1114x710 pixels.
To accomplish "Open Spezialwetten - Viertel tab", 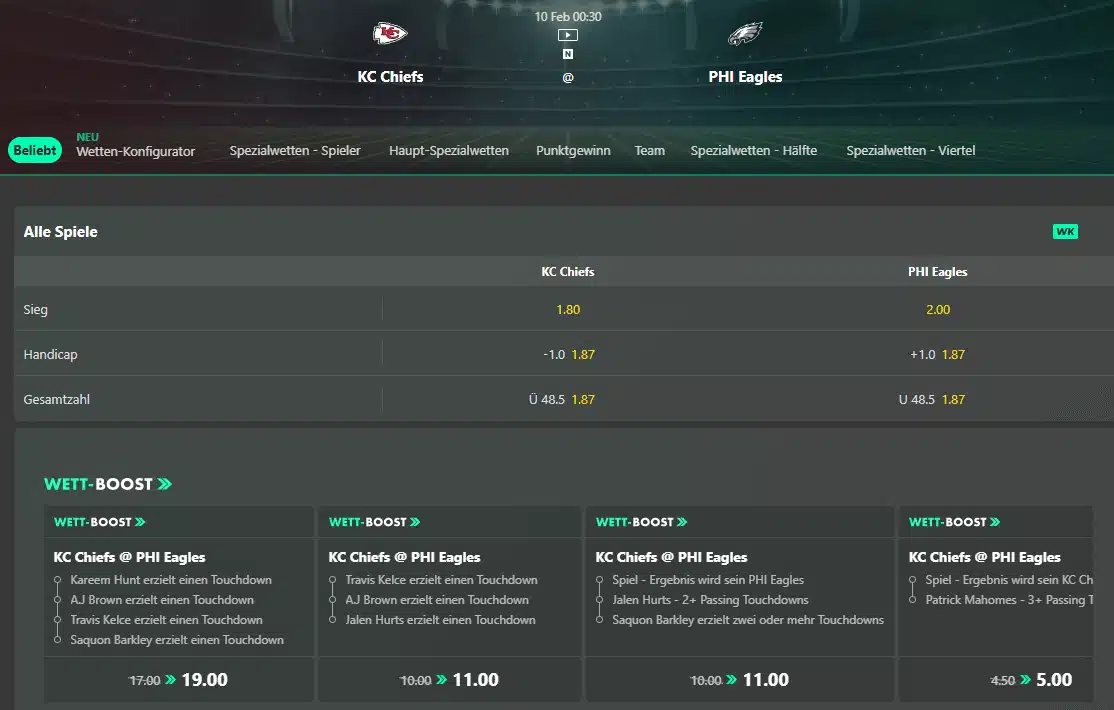I will click(911, 151).
